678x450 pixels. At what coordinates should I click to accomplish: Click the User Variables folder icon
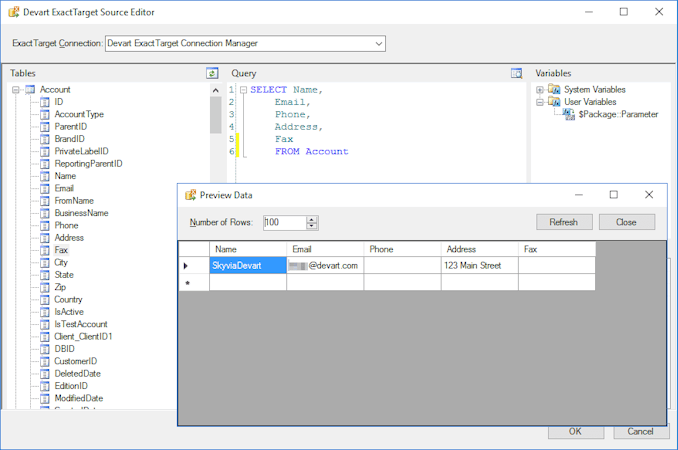(554, 102)
